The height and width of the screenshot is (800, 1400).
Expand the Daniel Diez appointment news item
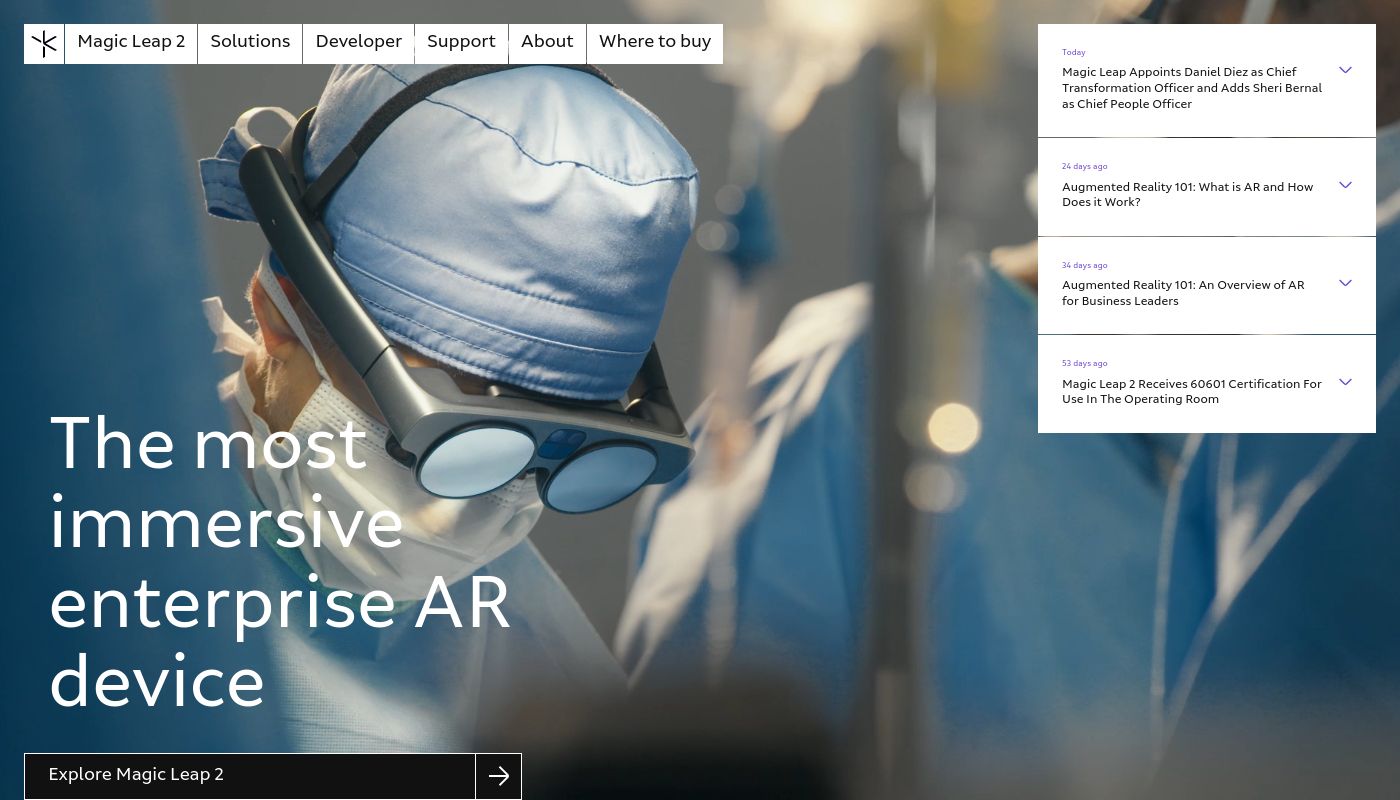click(x=1345, y=70)
